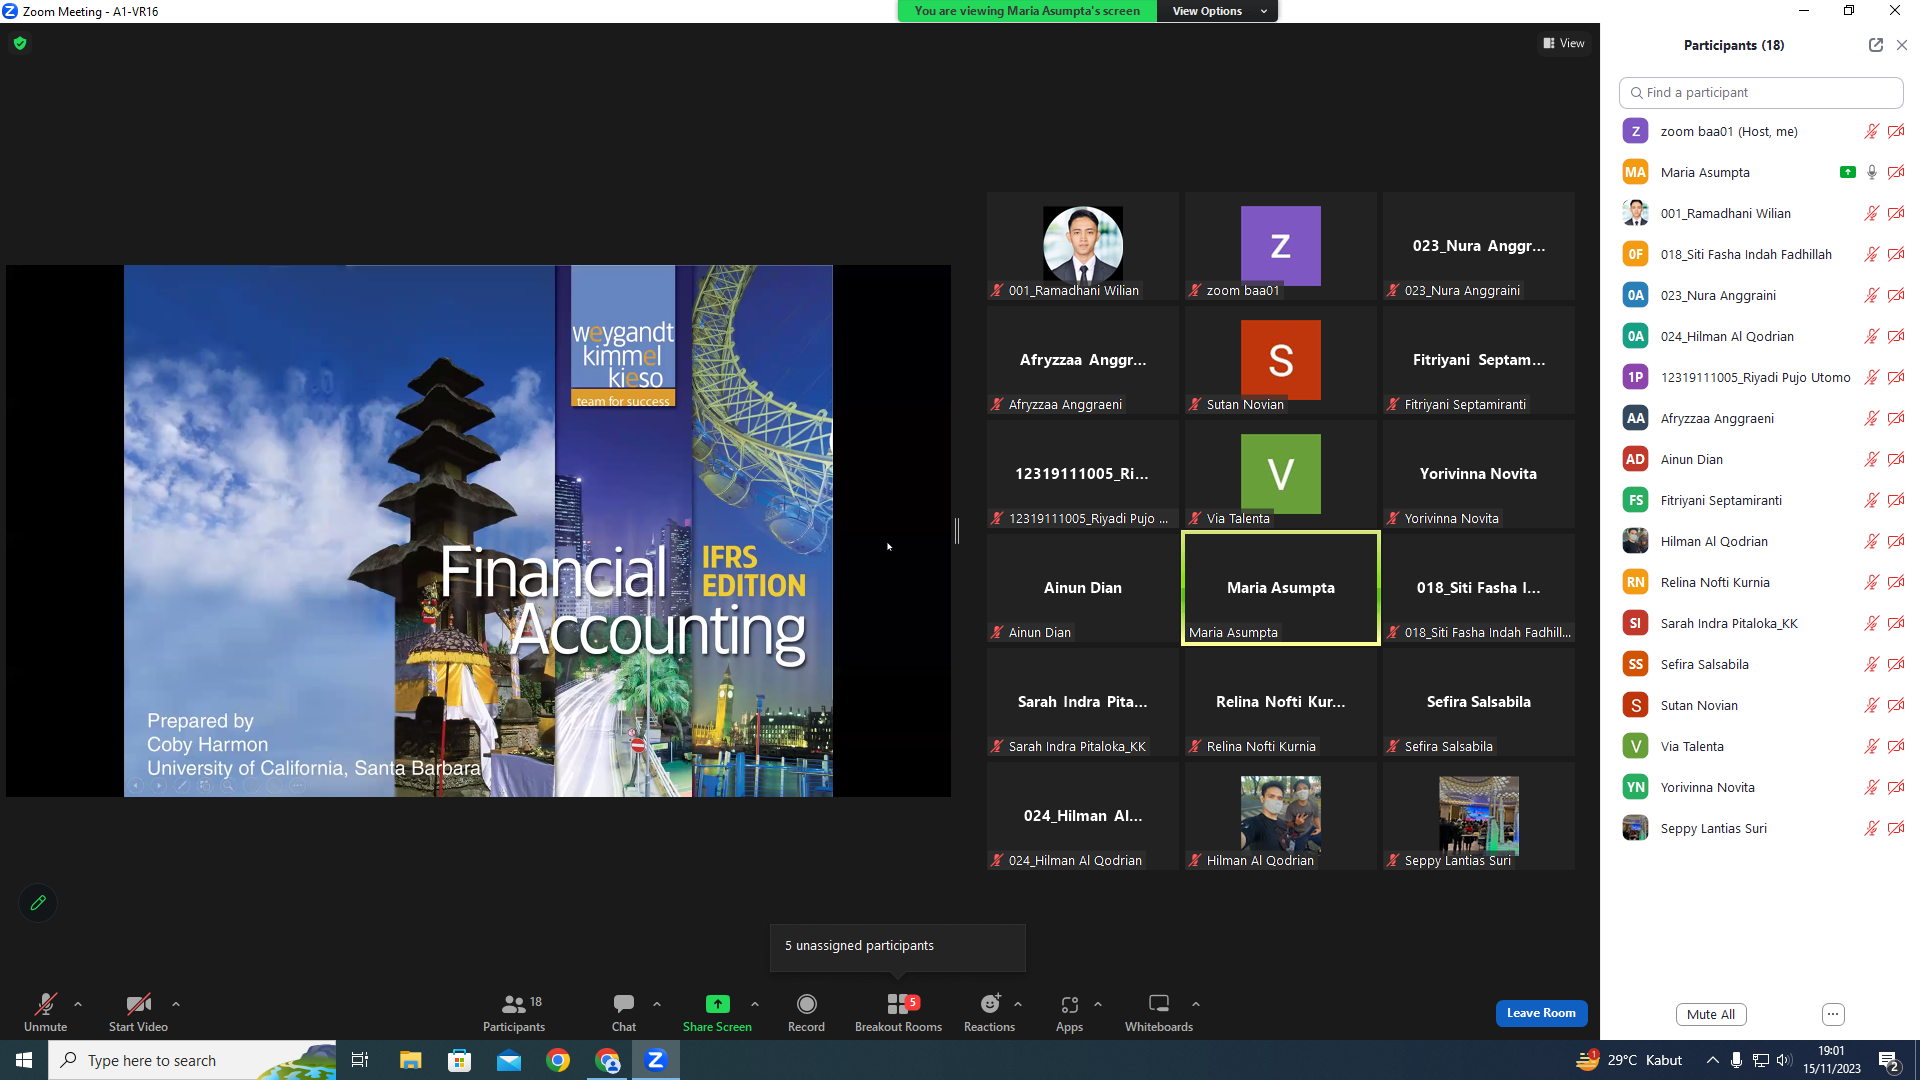1920x1080 pixels.
Task: Open the View layout menu
Action: pos(1564,43)
